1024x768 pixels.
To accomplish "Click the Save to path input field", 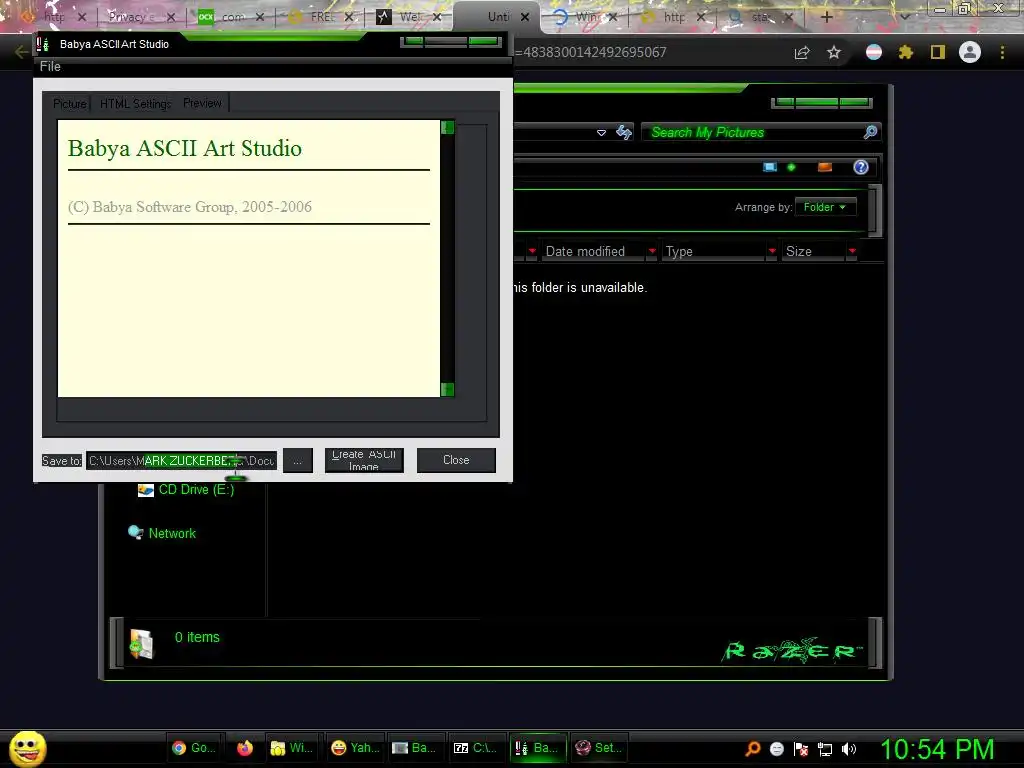I will point(182,460).
